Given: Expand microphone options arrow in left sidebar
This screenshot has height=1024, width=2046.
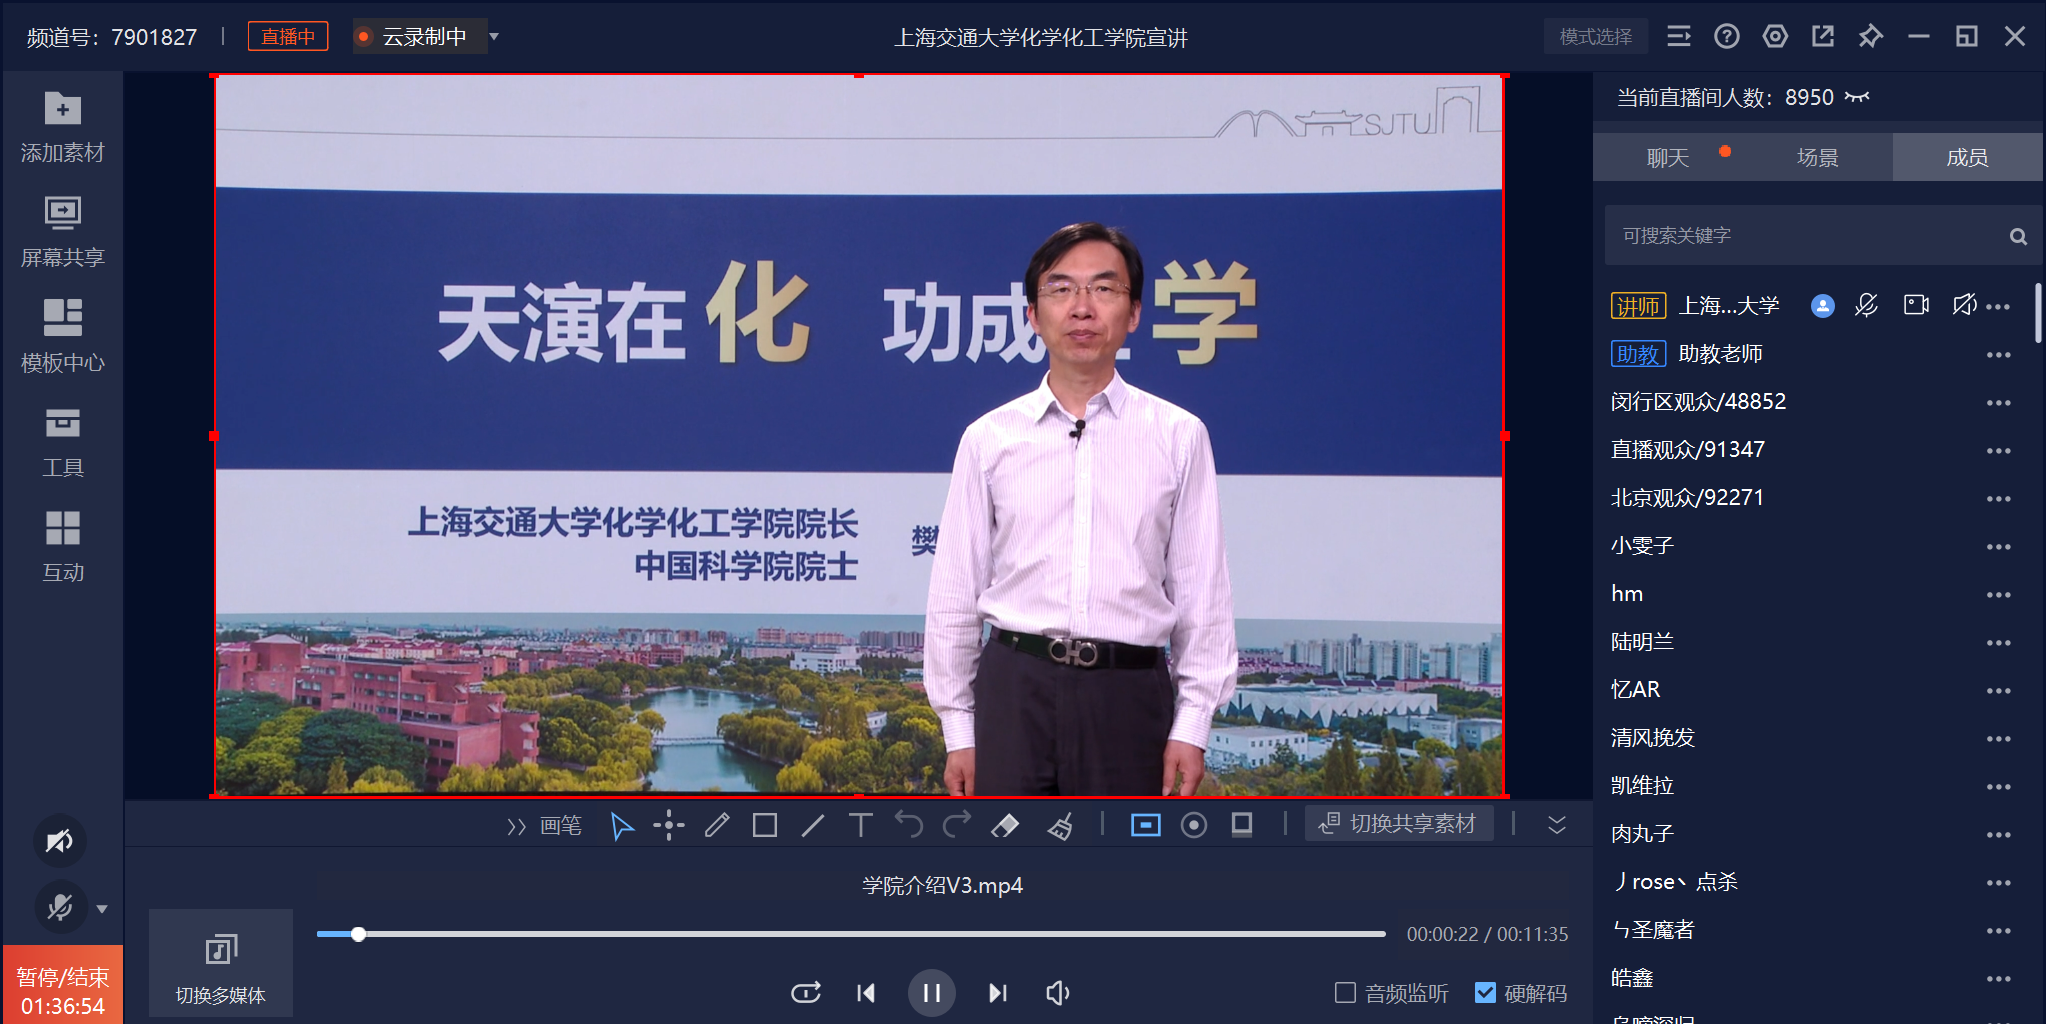Looking at the screenshot, I should tap(102, 909).
